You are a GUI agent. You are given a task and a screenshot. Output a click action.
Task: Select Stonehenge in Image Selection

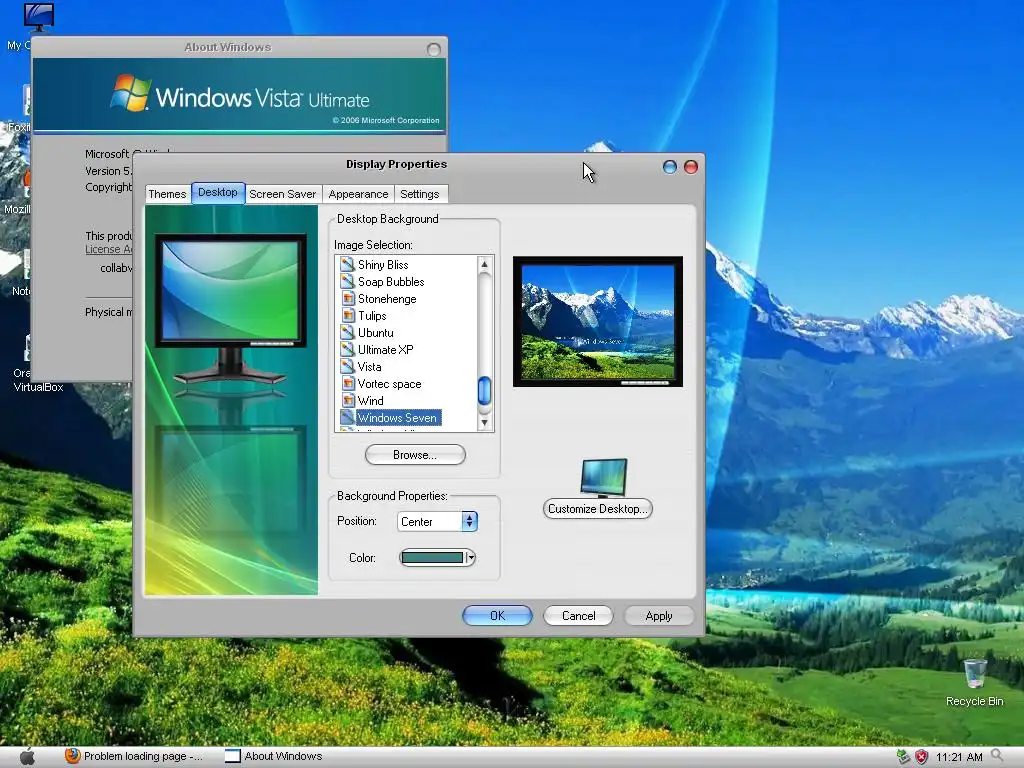click(387, 298)
